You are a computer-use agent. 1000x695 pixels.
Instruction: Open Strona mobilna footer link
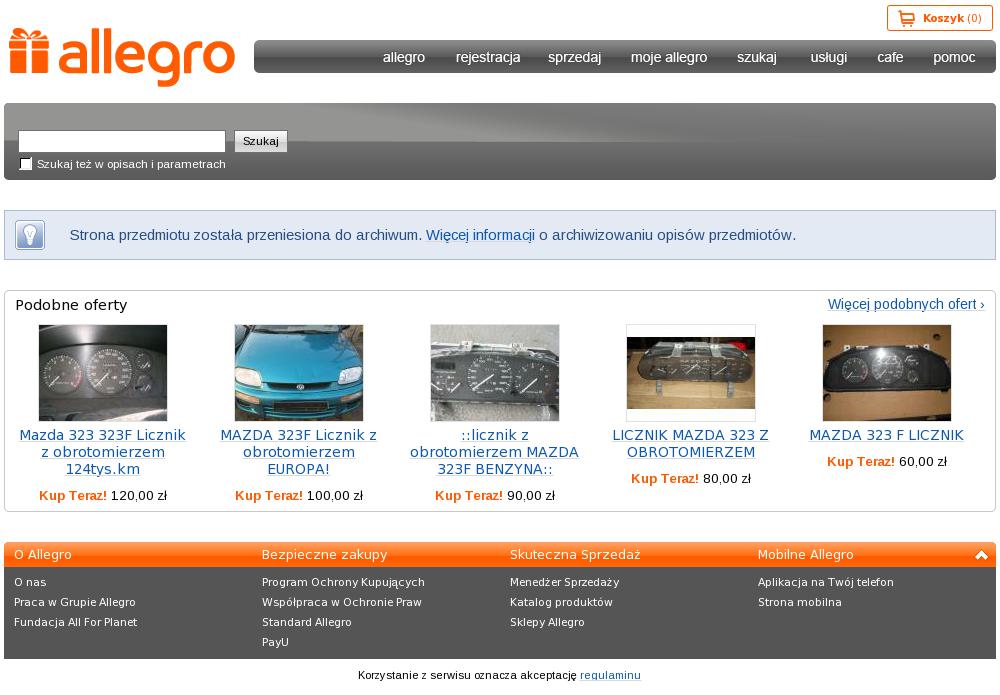[x=800, y=602]
